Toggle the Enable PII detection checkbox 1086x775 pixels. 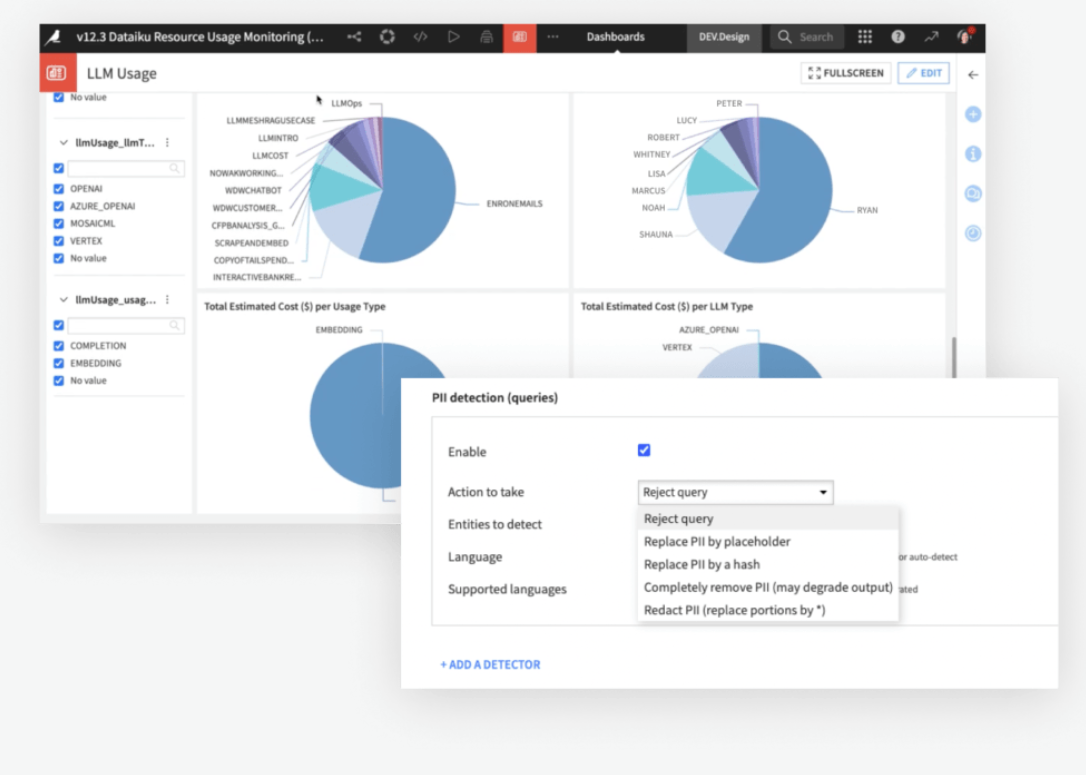(644, 450)
